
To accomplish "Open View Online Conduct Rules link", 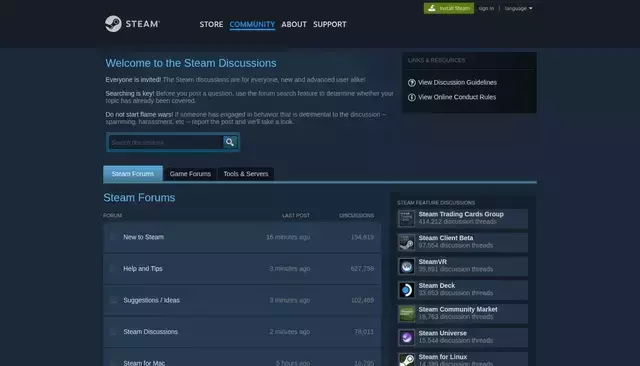I will [x=457, y=97].
